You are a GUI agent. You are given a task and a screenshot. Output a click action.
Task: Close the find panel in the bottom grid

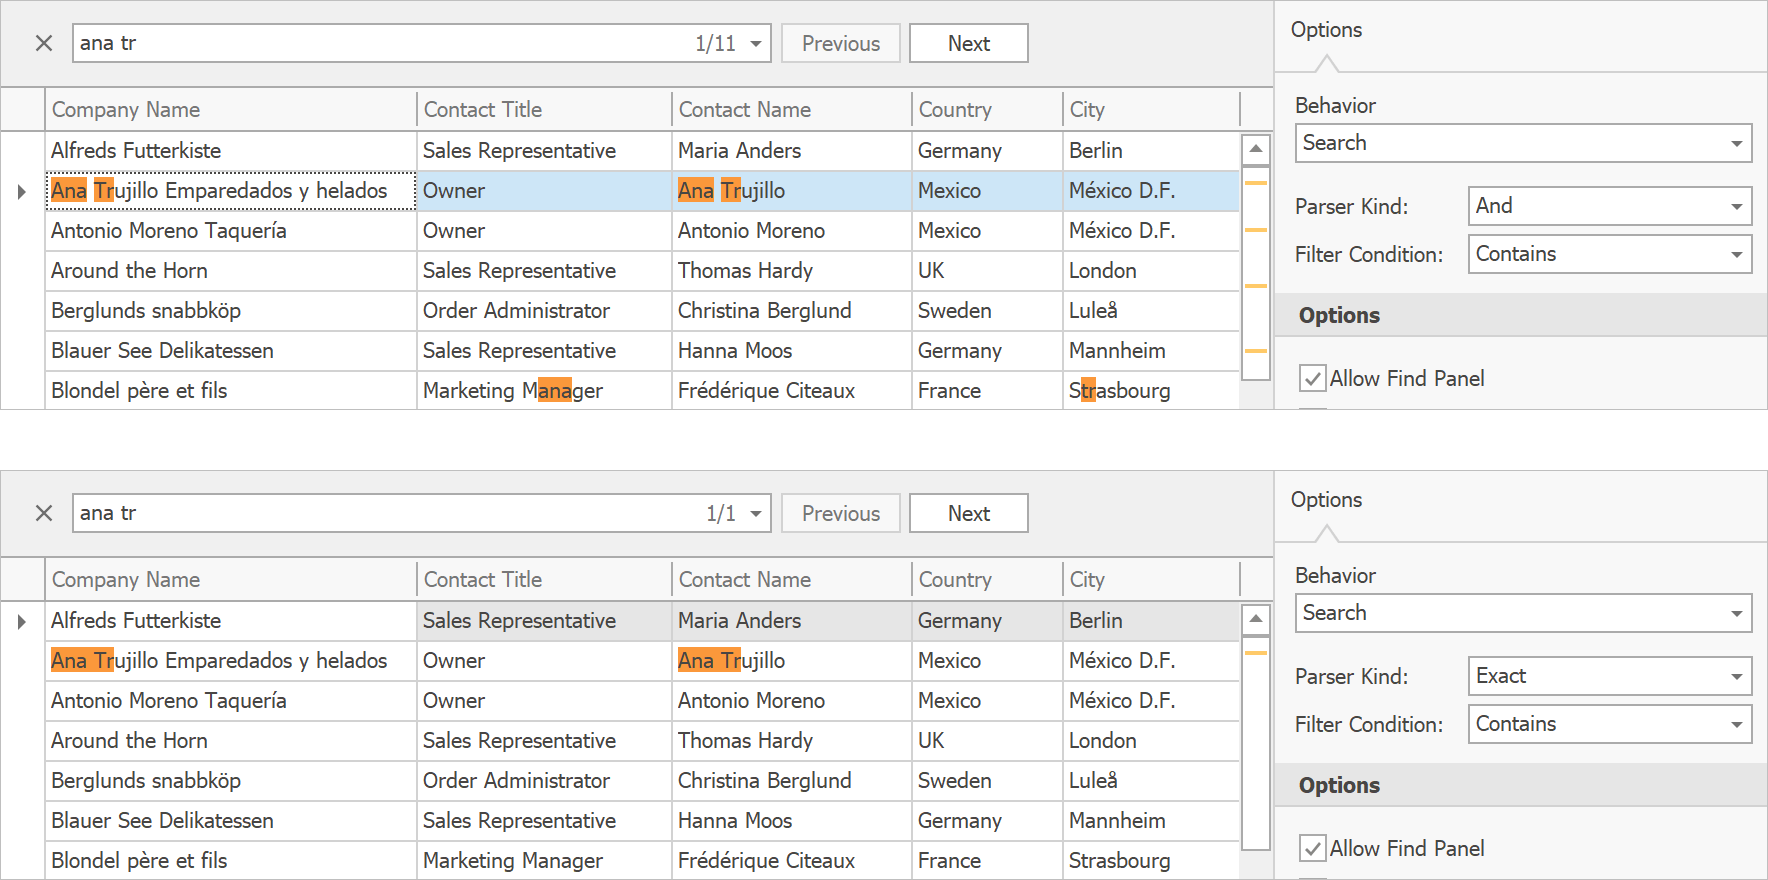(44, 513)
